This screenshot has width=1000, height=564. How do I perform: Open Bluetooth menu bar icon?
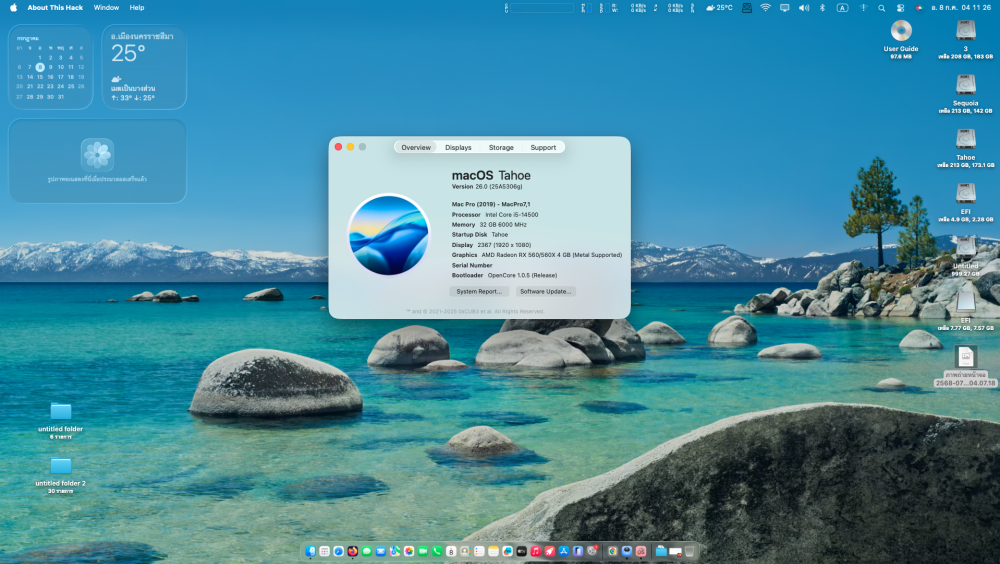[x=822, y=8]
